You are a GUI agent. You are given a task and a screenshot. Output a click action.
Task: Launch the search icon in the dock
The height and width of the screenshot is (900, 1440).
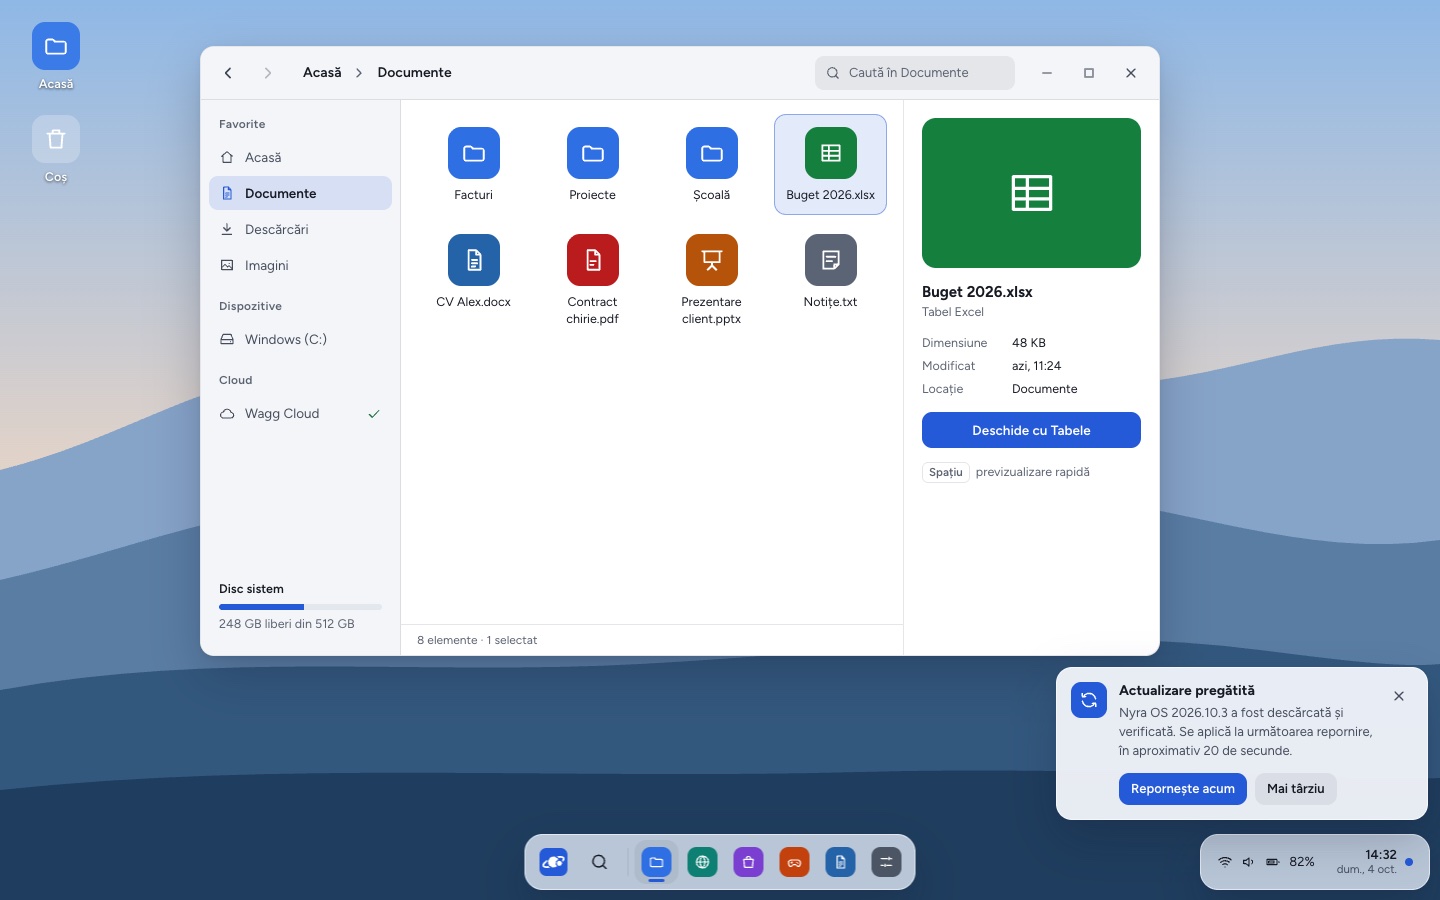pyautogui.click(x=599, y=862)
